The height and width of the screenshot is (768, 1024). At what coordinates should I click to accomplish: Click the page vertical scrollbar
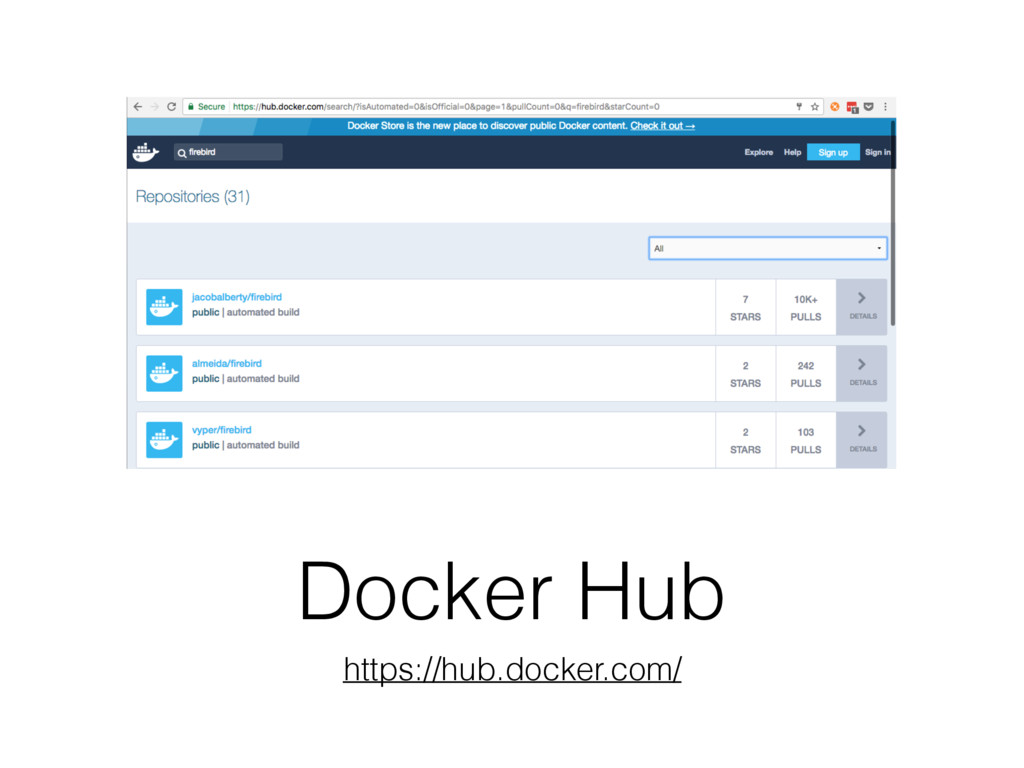892,222
